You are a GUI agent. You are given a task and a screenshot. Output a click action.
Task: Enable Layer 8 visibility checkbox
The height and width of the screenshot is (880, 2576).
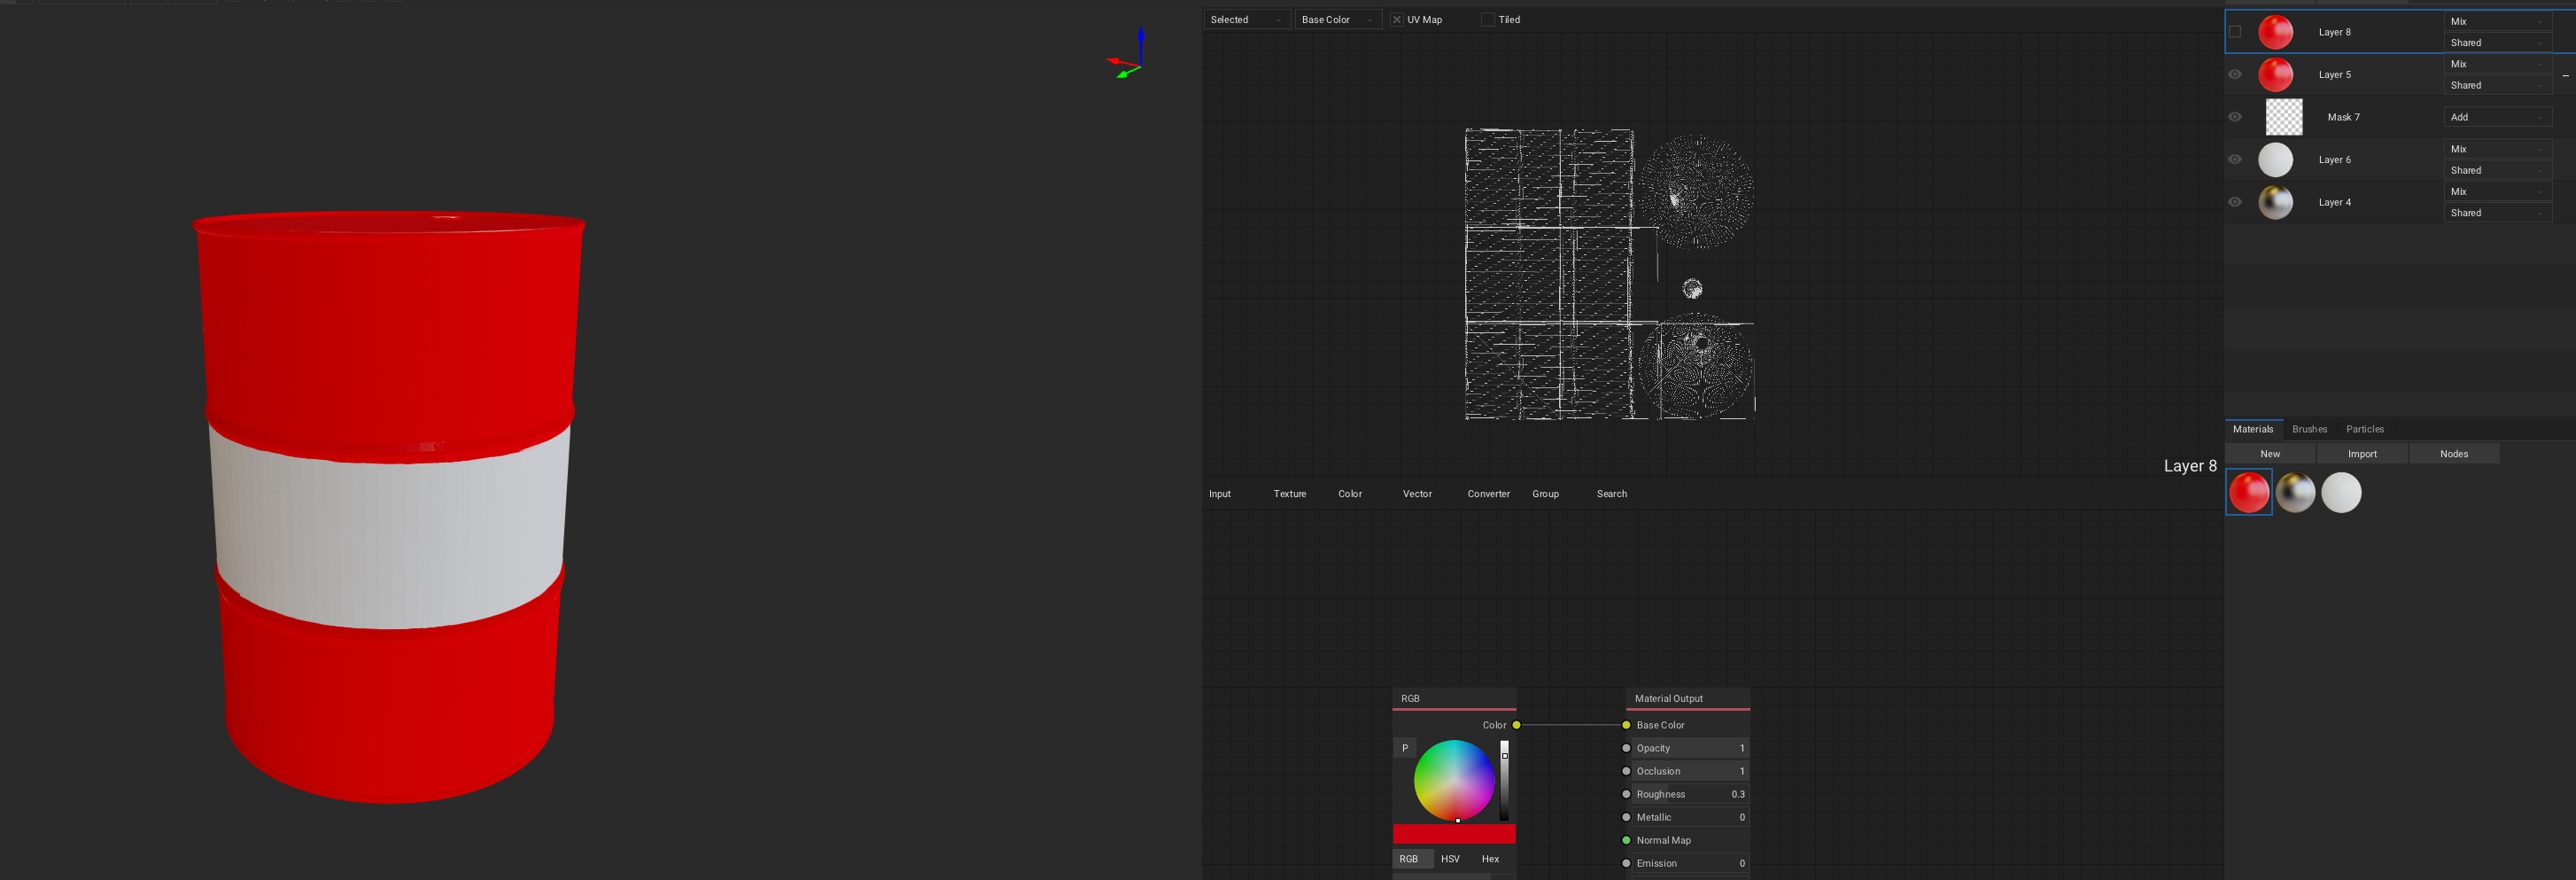point(2235,32)
